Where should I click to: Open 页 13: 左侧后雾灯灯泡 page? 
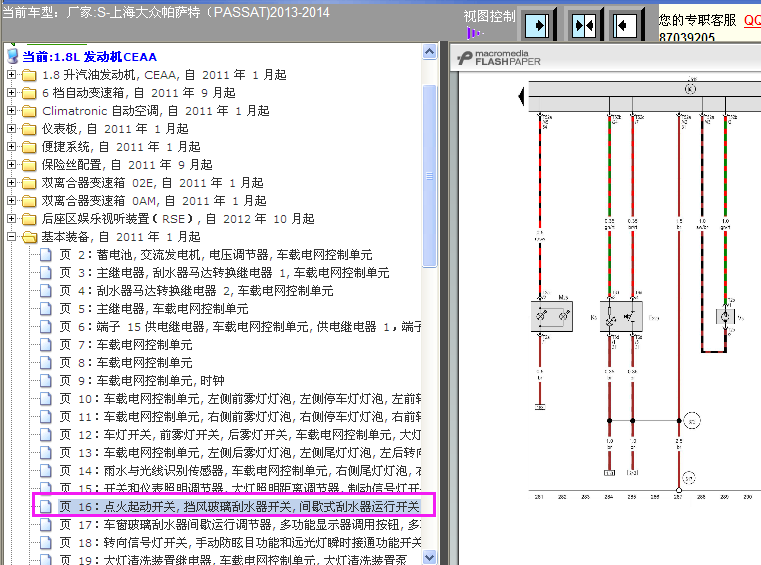click(x=240, y=452)
